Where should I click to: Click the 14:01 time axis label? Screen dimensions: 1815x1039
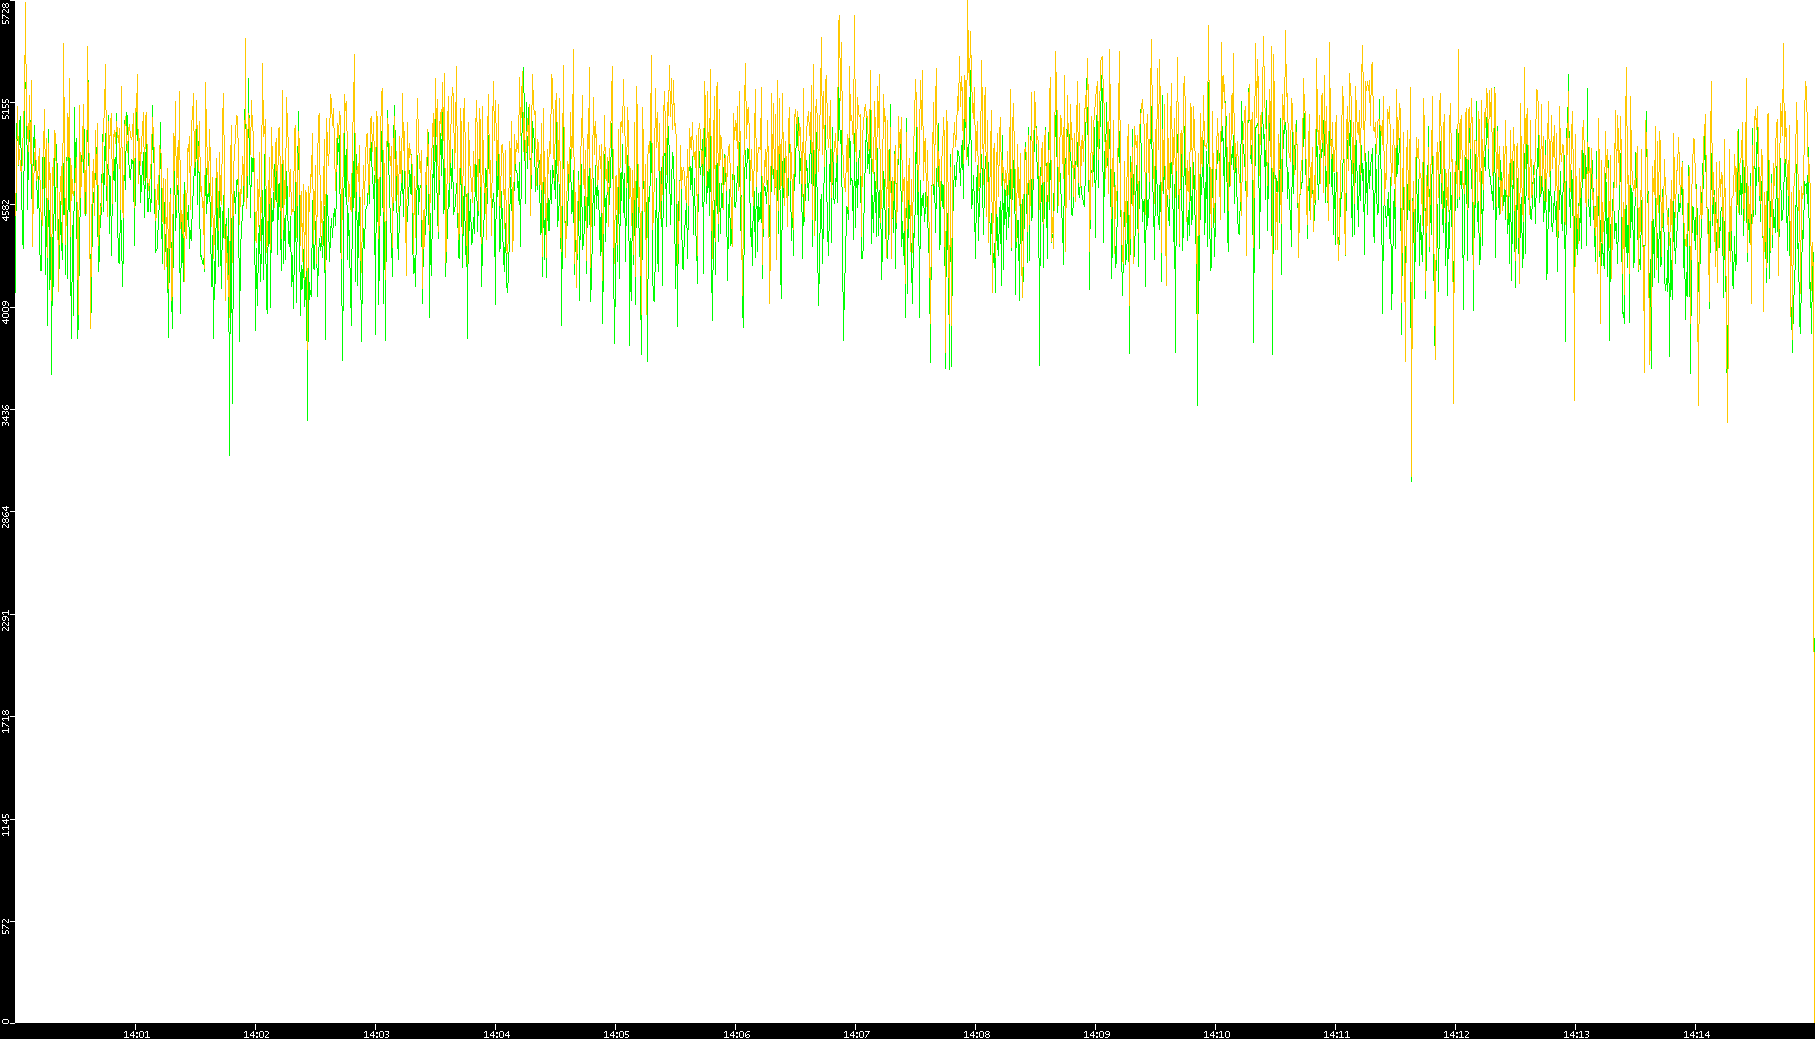pos(136,1034)
